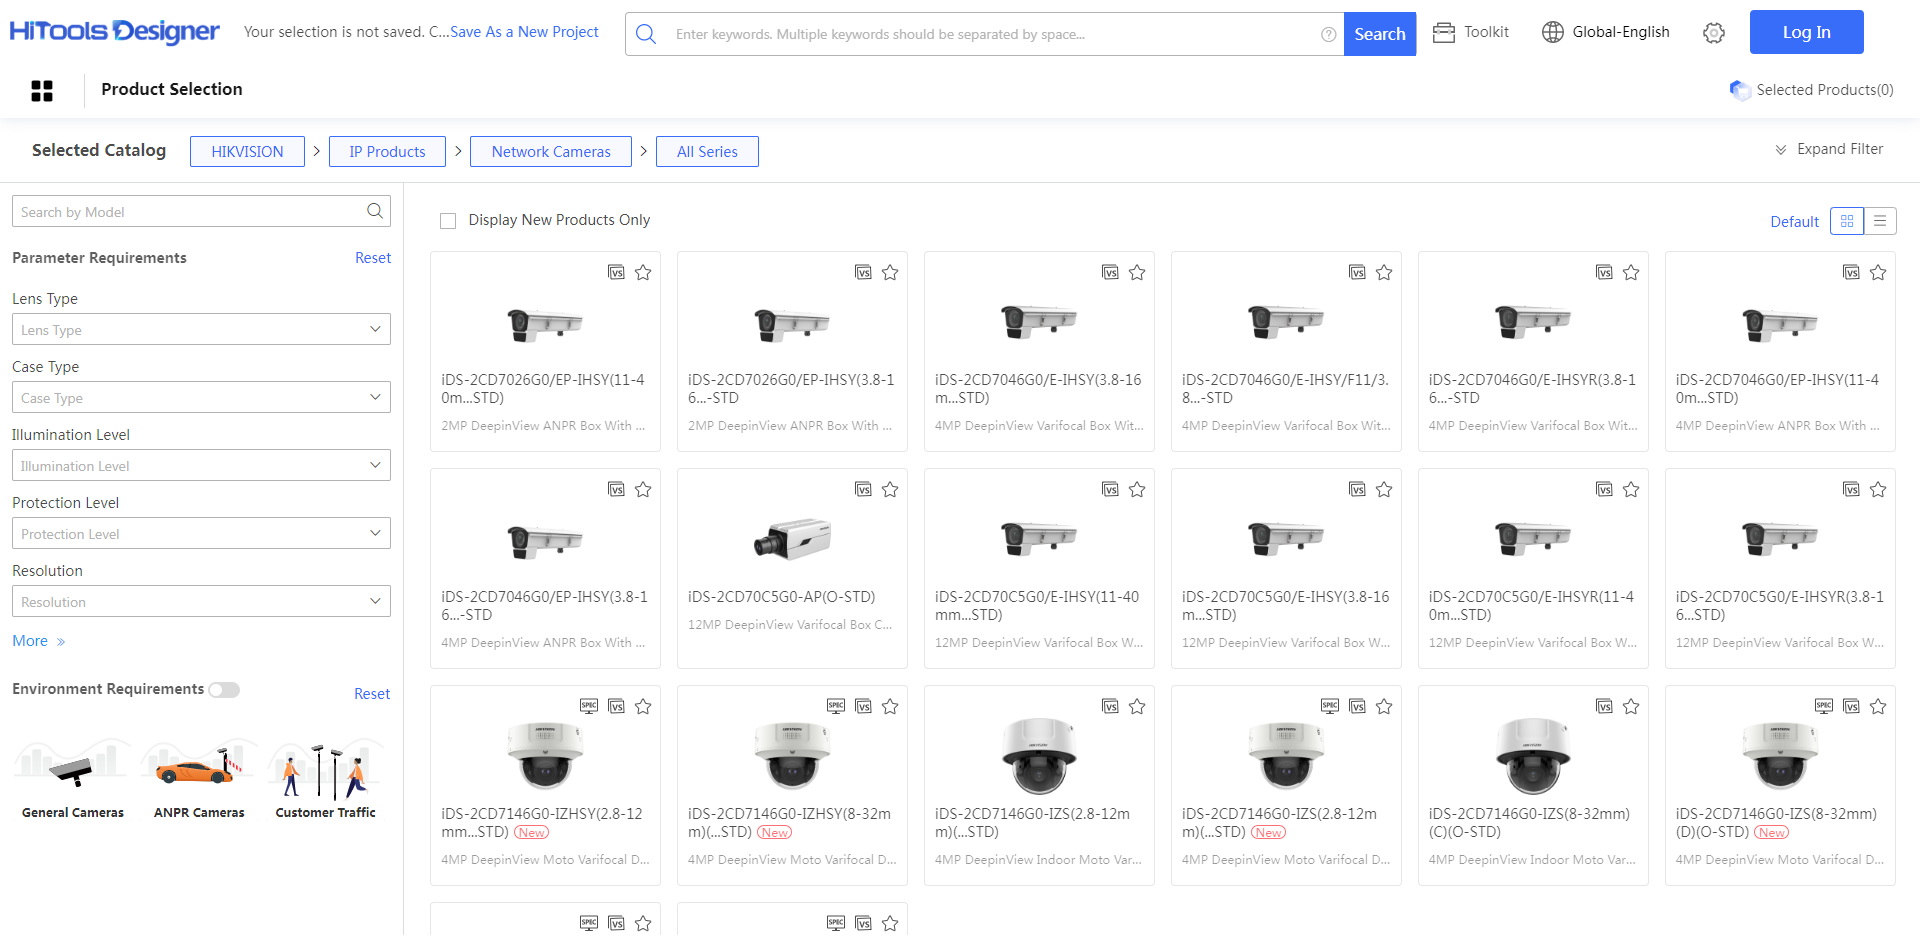Open the Resolution dropdown
Image resolution: width=1920 pixels, height=937 pixels.
(x=201, y=601)
